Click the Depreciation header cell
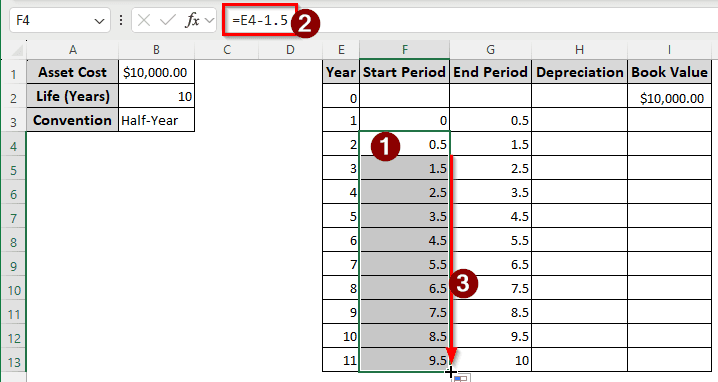The width and height of the screenshot is (718, 382). click(579, 72)
